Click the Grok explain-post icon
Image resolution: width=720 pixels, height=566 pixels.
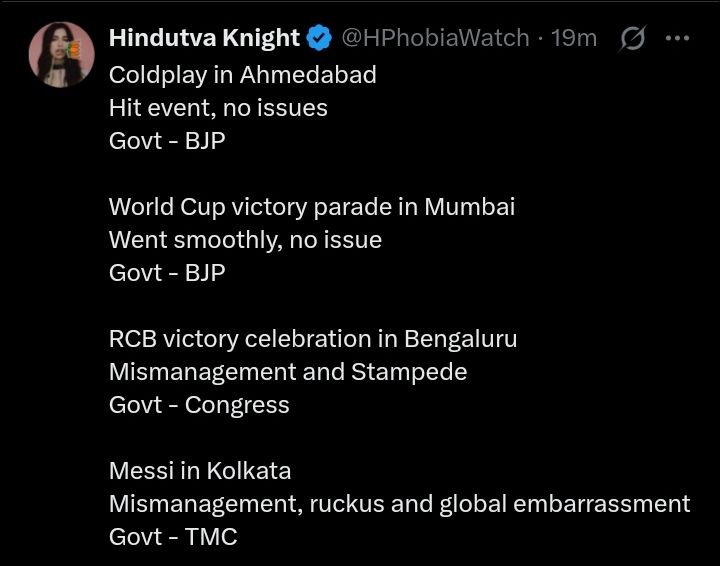(x=632, y=39)
